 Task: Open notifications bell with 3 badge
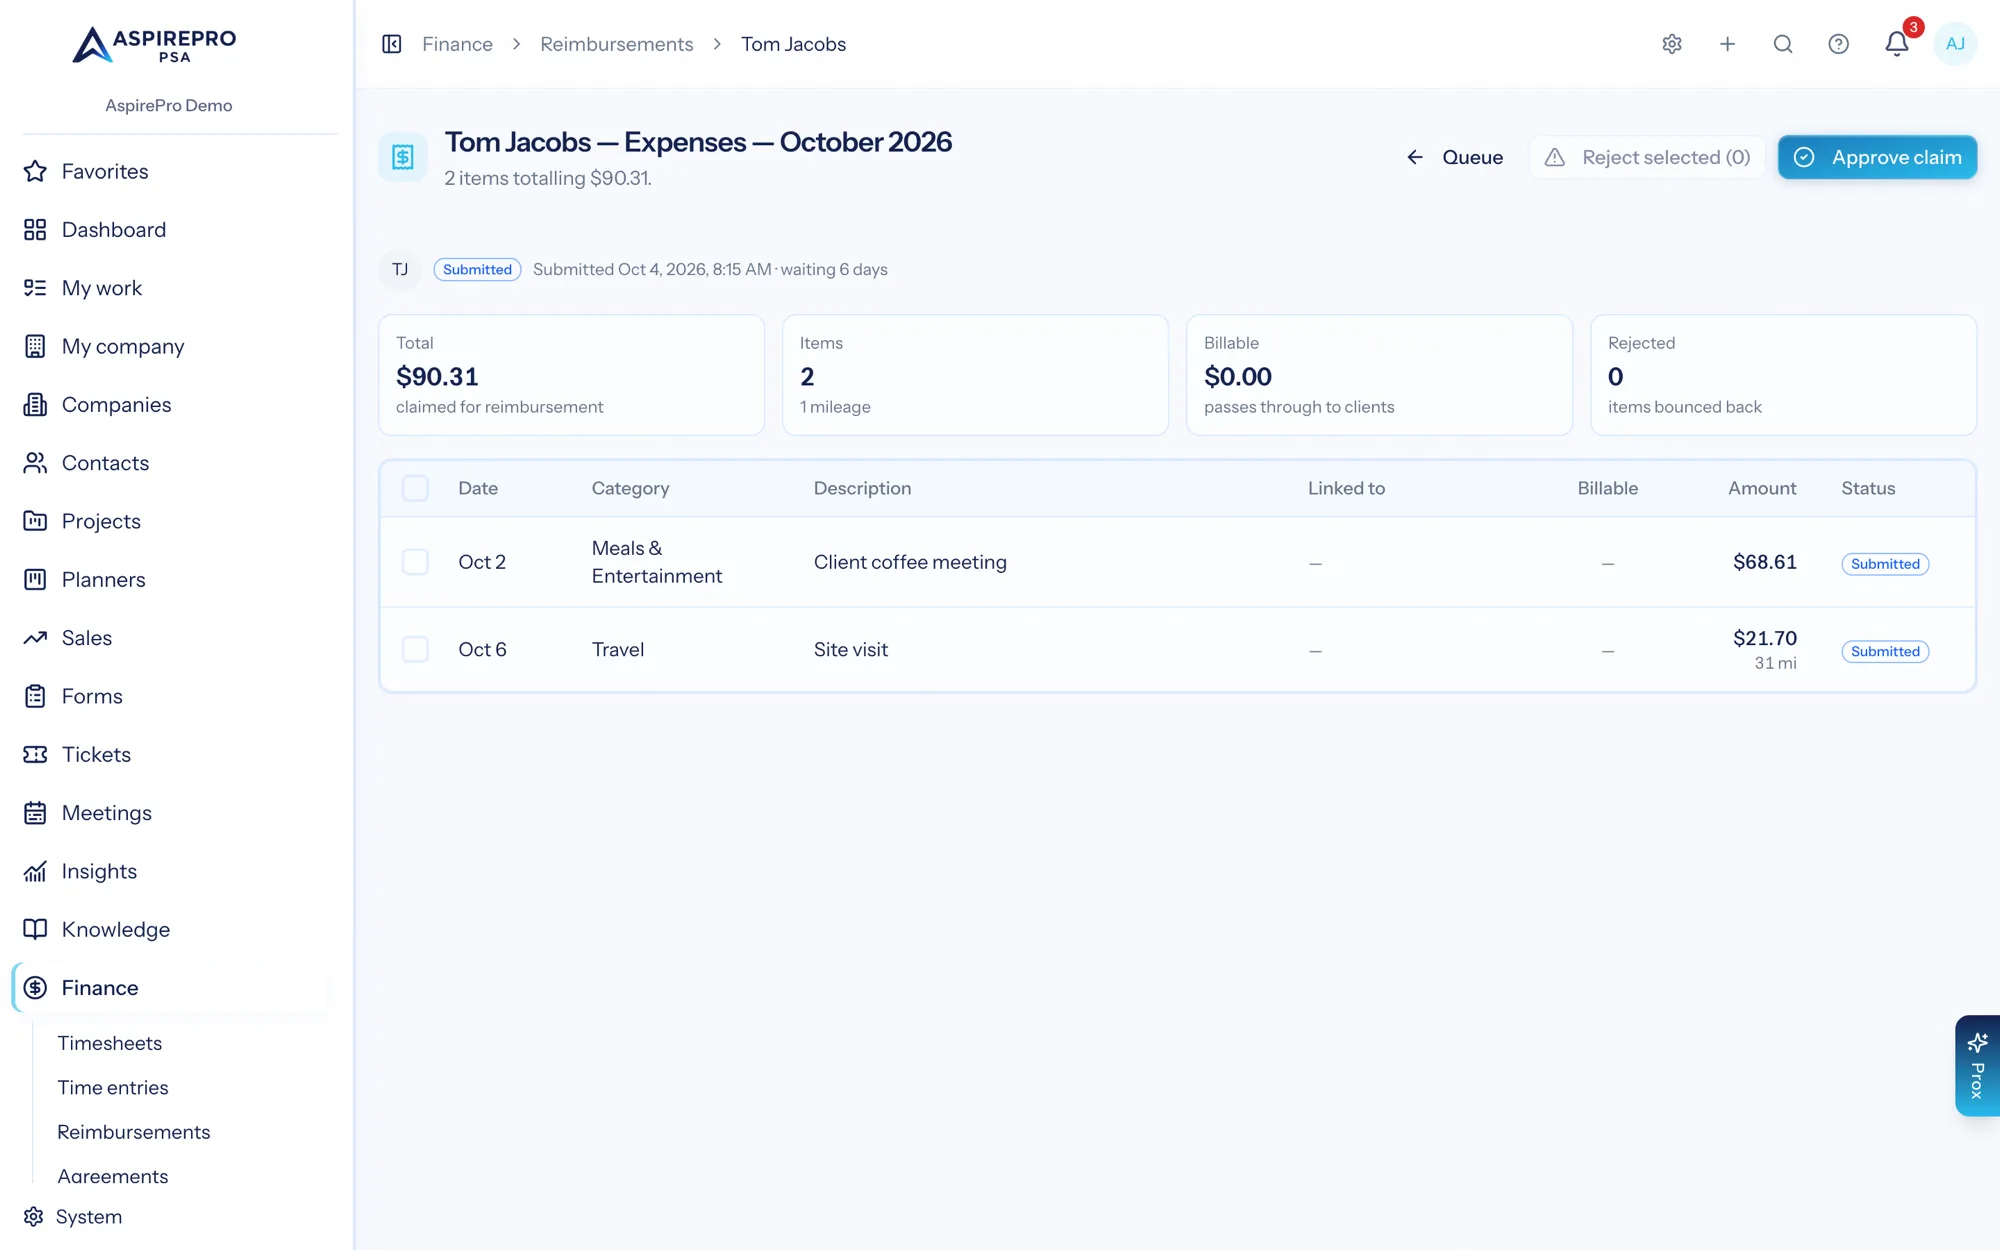pos(1897,44)
